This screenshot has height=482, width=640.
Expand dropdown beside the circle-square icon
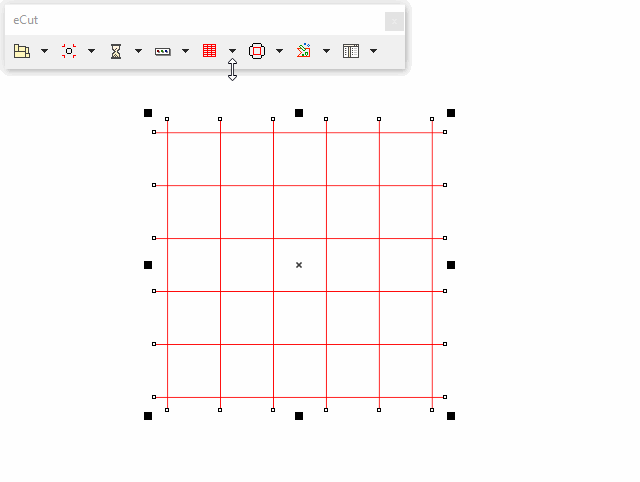point(280,51)
